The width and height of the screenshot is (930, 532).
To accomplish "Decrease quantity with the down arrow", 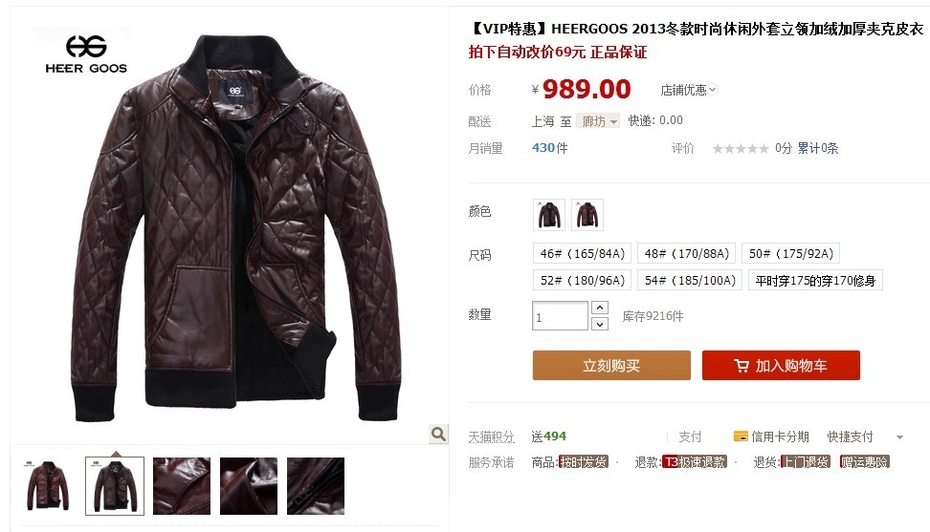I will tap(600, 324).
